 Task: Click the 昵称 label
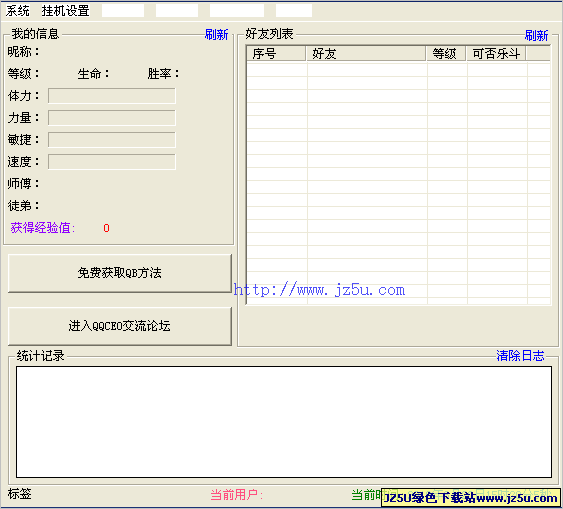point(23,52)
